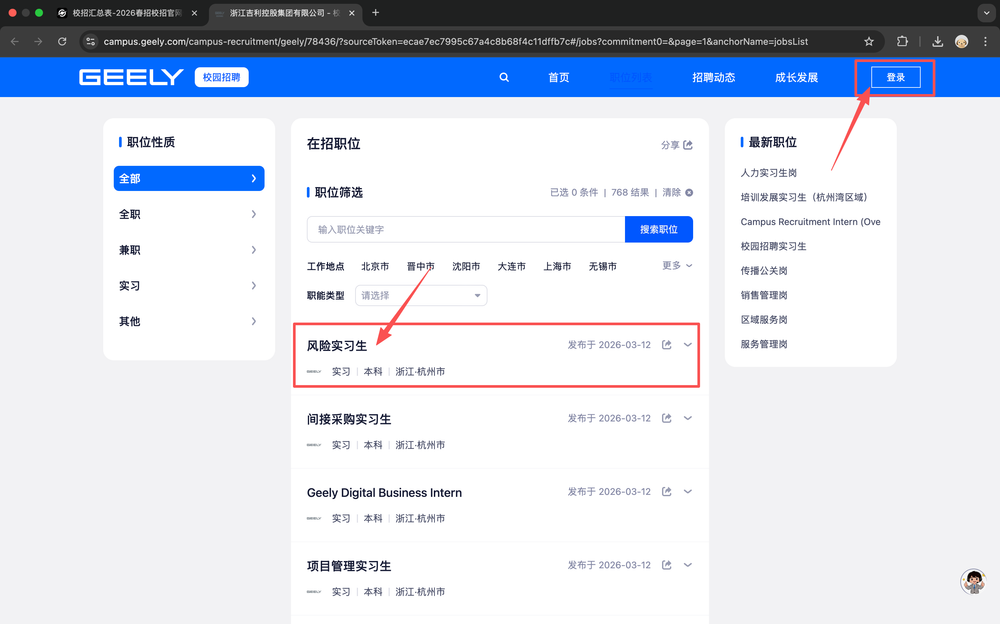This screenshot has width=1000, height=624.
Task: Open the 职能类型 dropdown
Action: pos(421,295)
